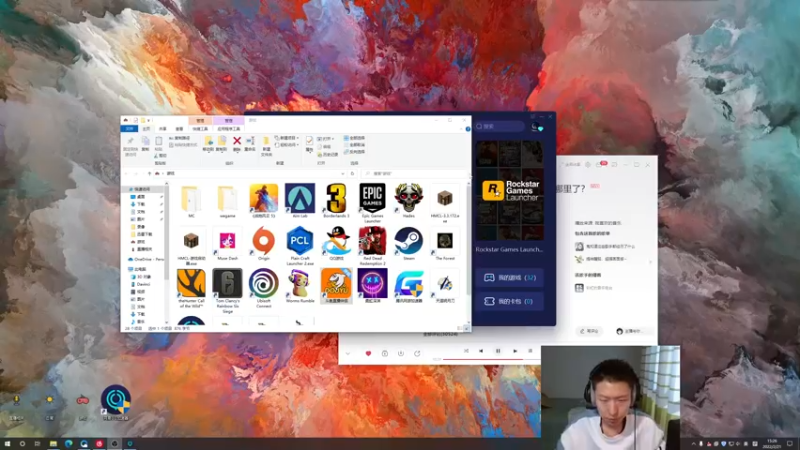Launch Borderlands 3 shortcut

[336, 198]
